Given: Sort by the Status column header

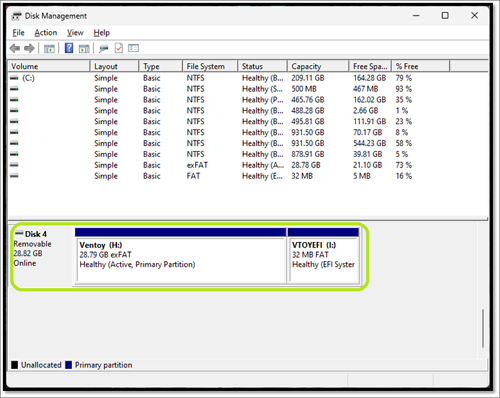Looking at the screenshot, I should coord(263,66).
